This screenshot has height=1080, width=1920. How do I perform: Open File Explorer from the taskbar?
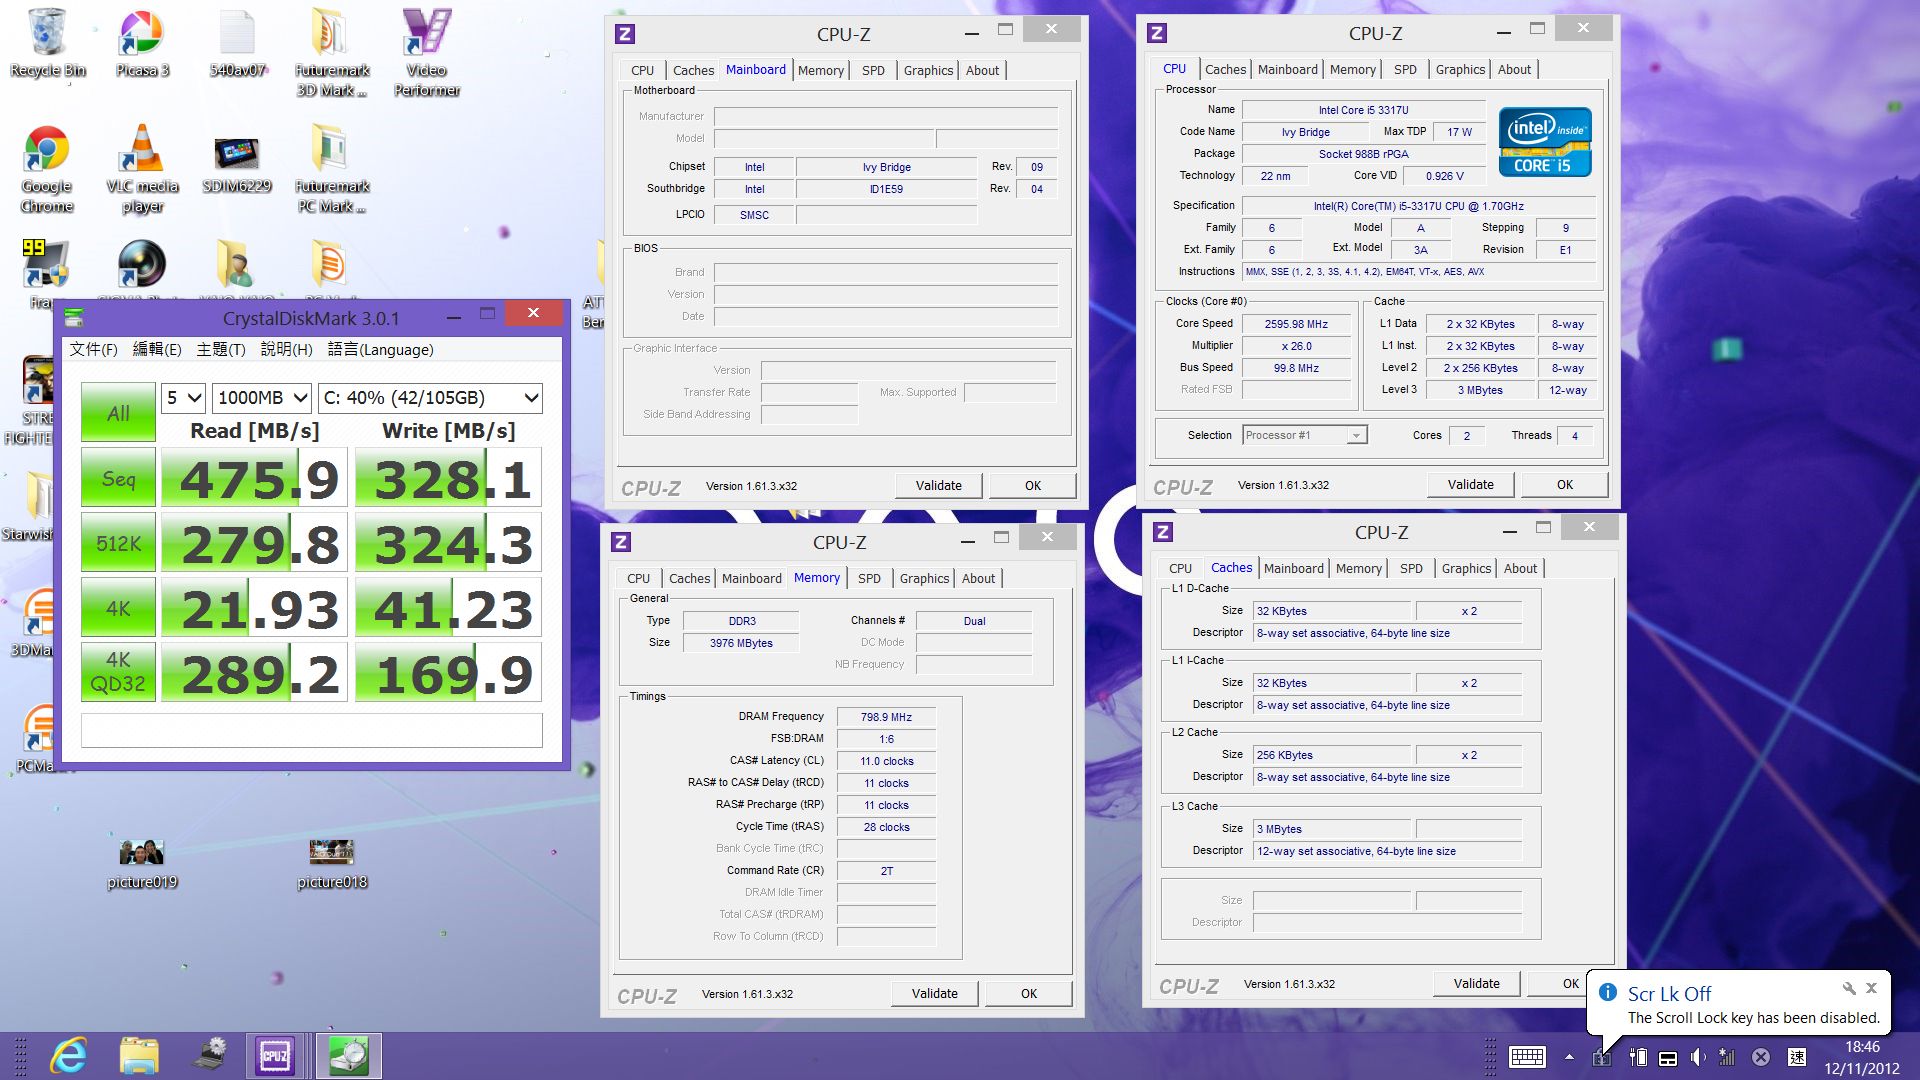pyautogui.click(x=139, y=1056)
